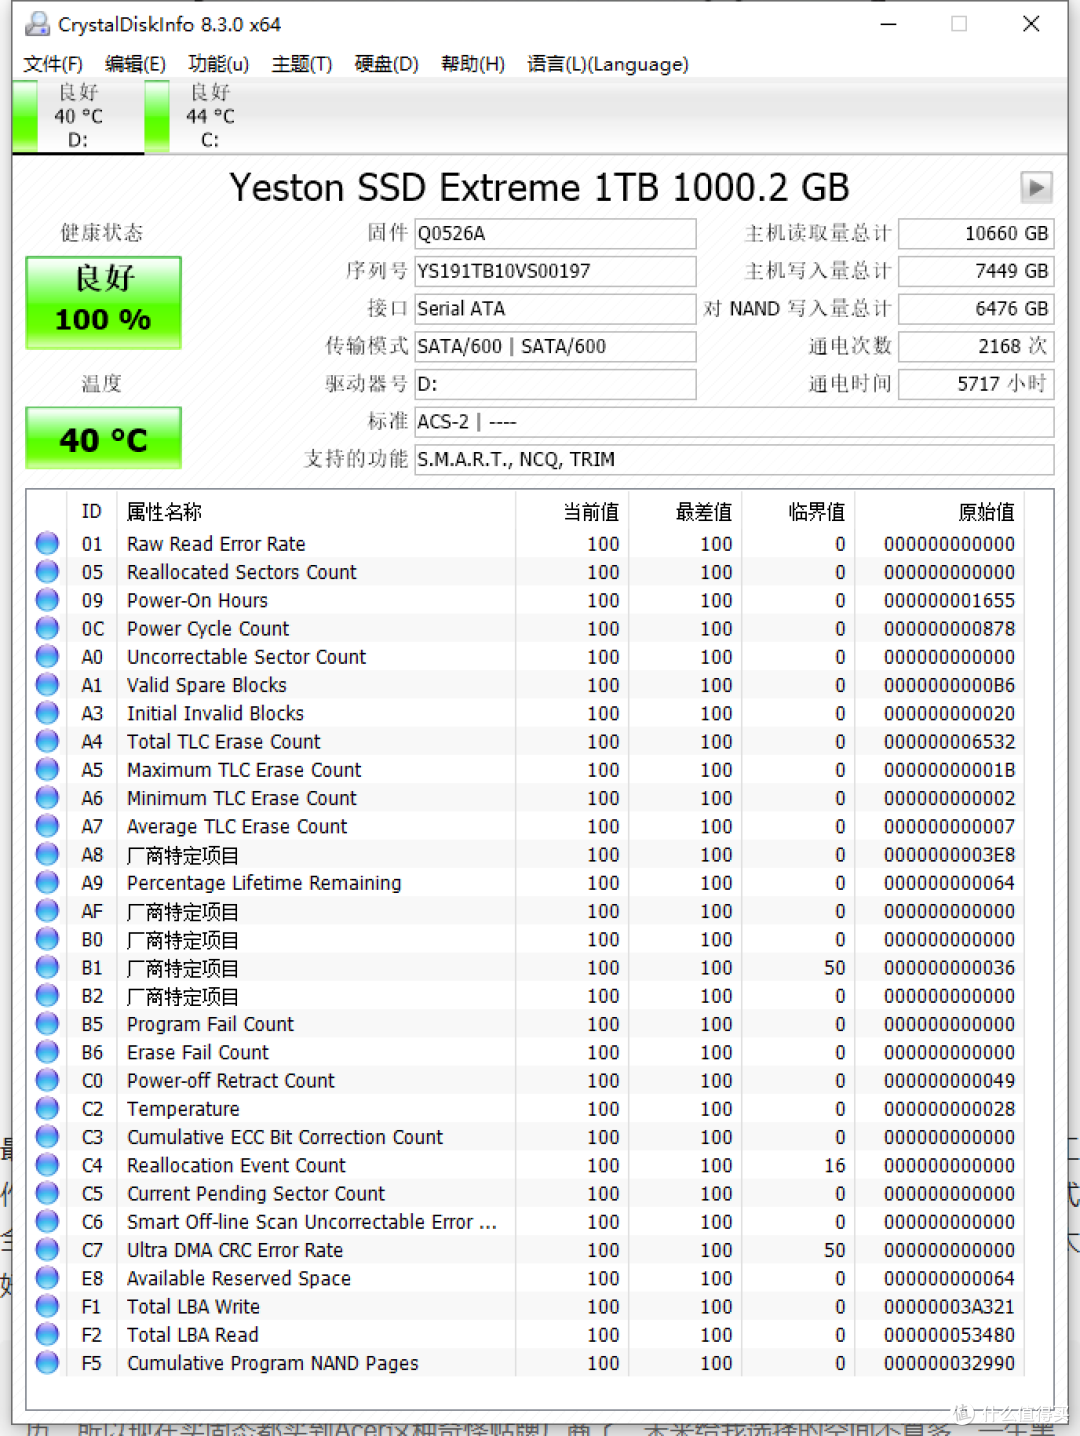Click power-on count 2168 次
This screenshot has height=1436, width=1080.
(976, 347)
